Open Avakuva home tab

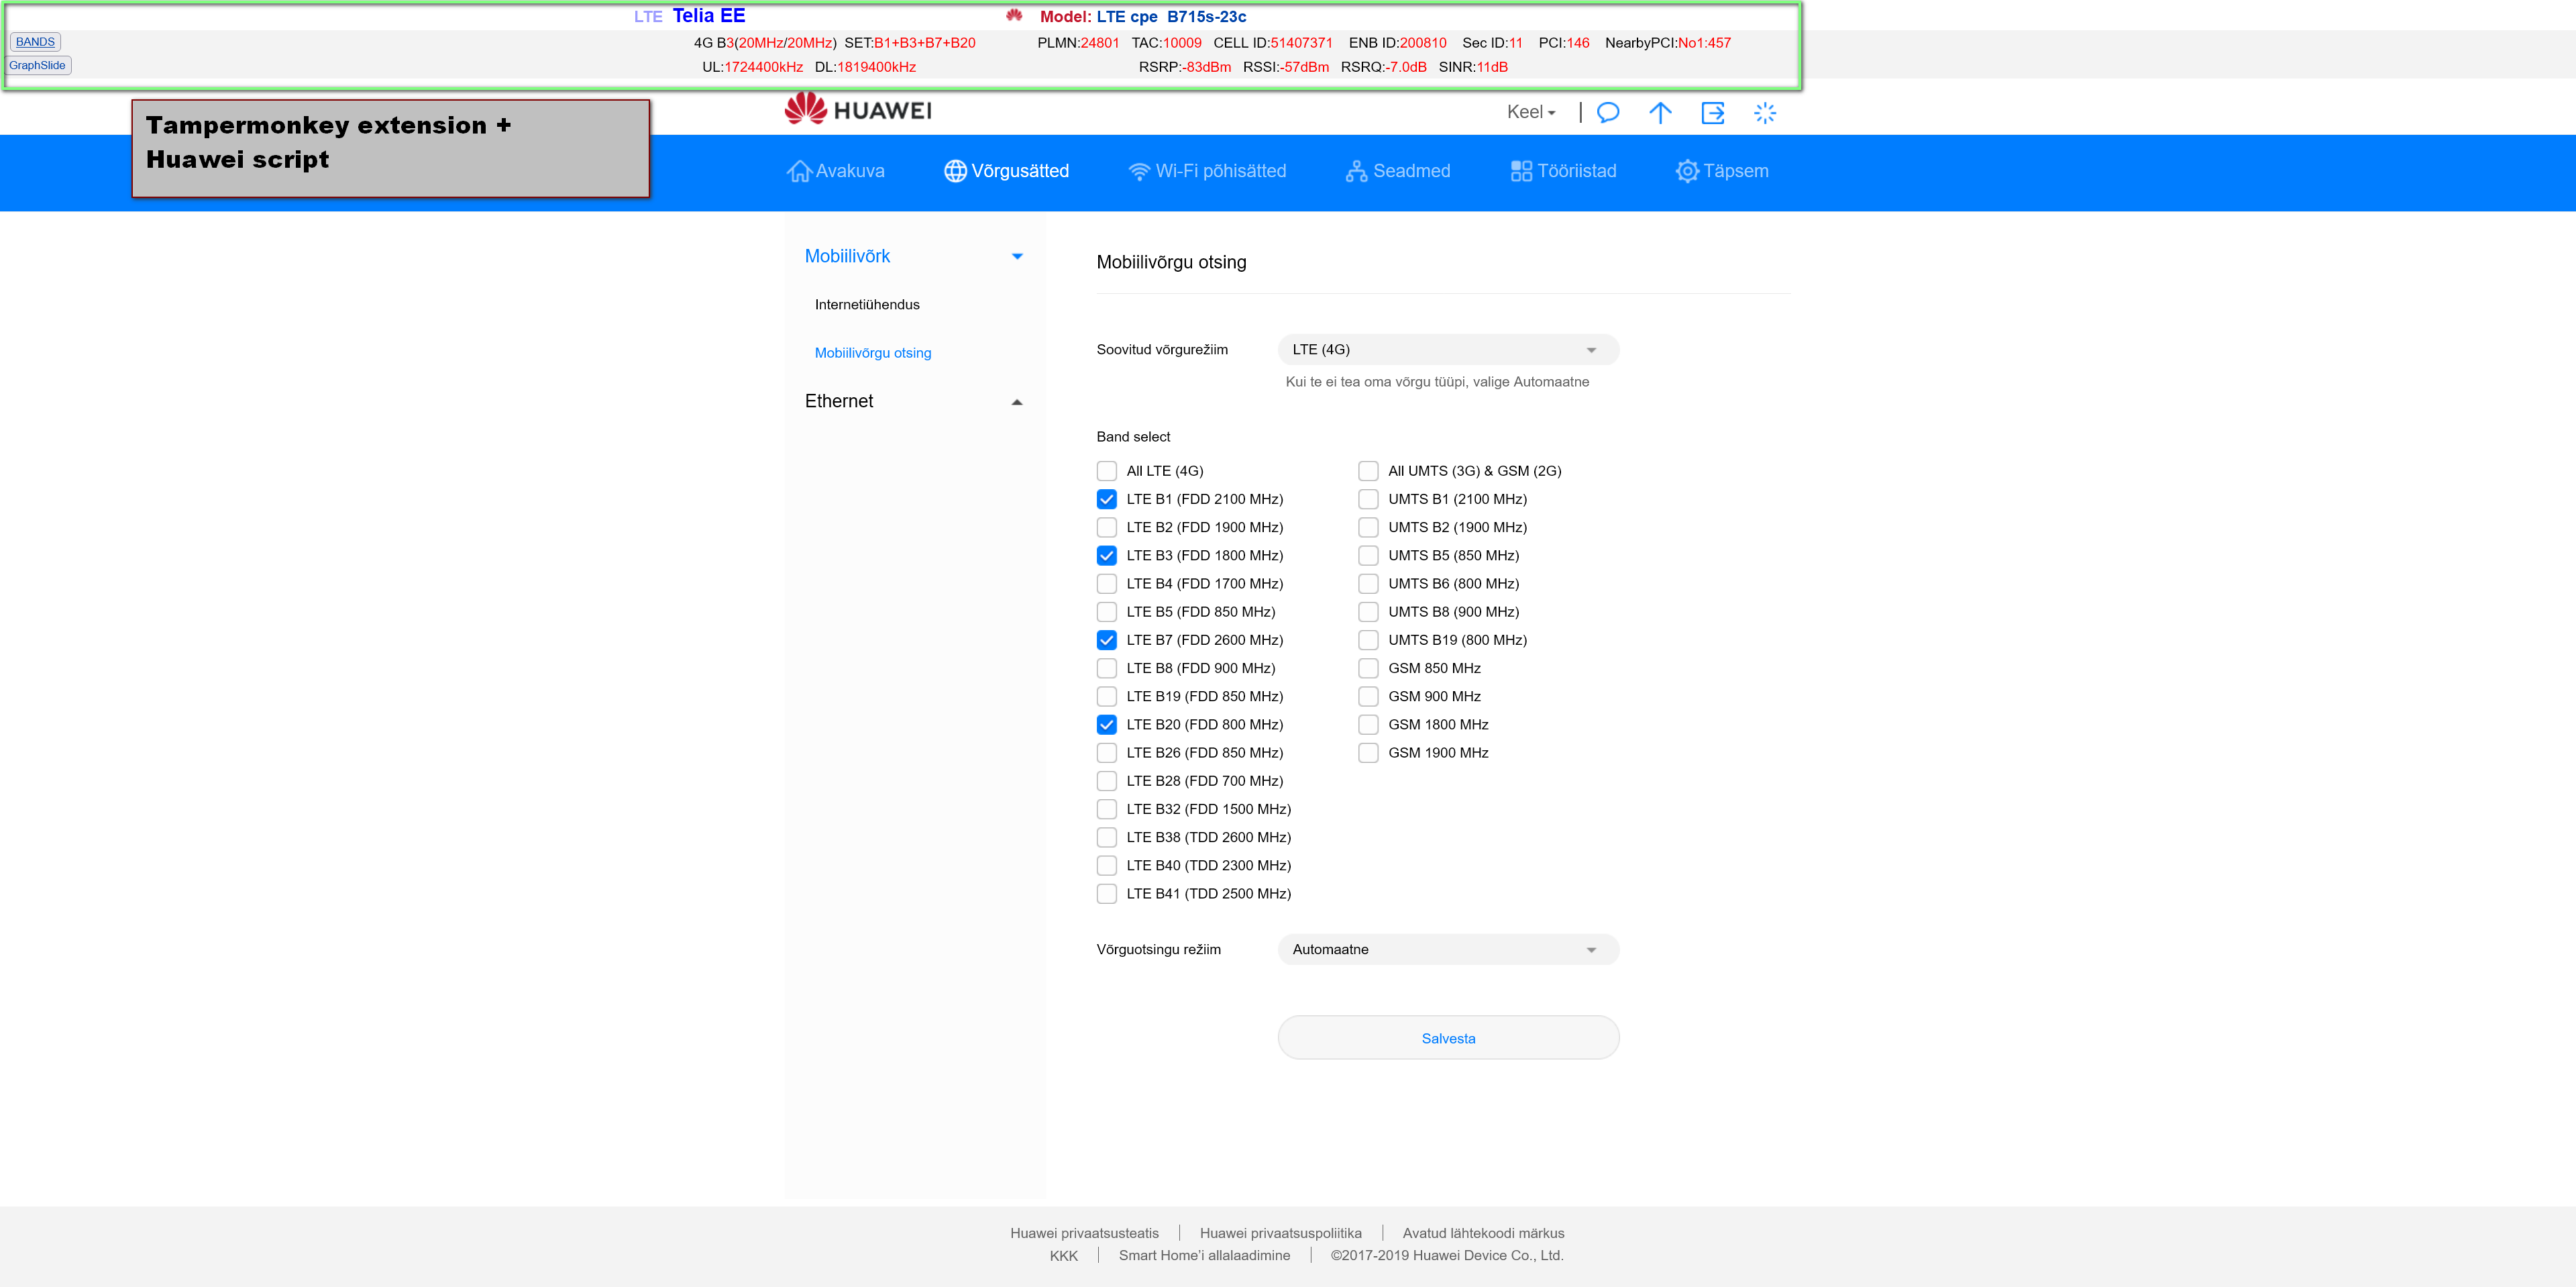tap(836, 171)
